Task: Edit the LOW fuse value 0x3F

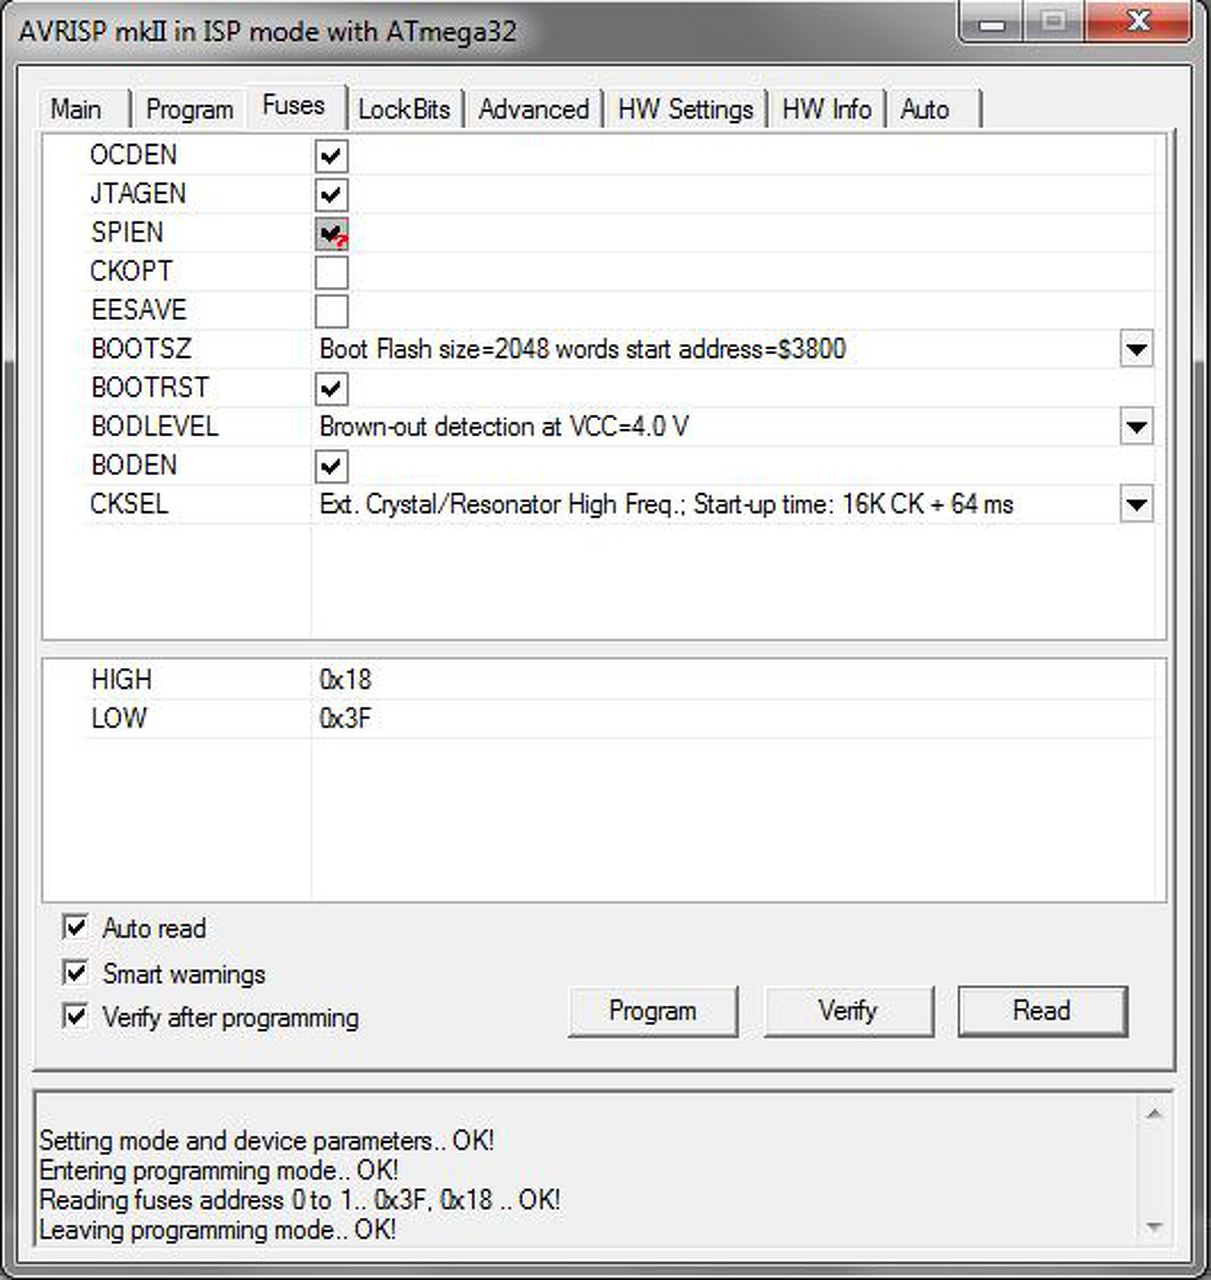Action: tap(345, 719)
